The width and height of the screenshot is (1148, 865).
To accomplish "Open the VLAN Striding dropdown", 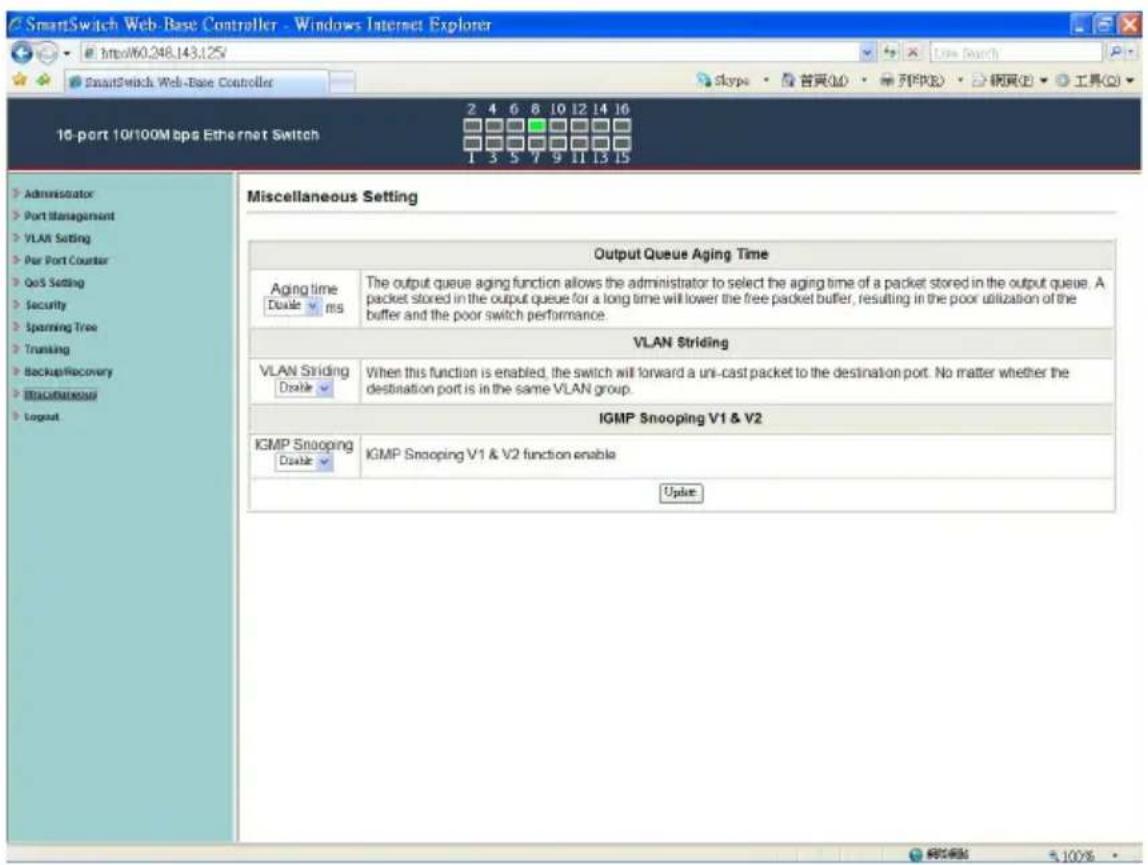I will pyautogui.click(x=305, y=388).
